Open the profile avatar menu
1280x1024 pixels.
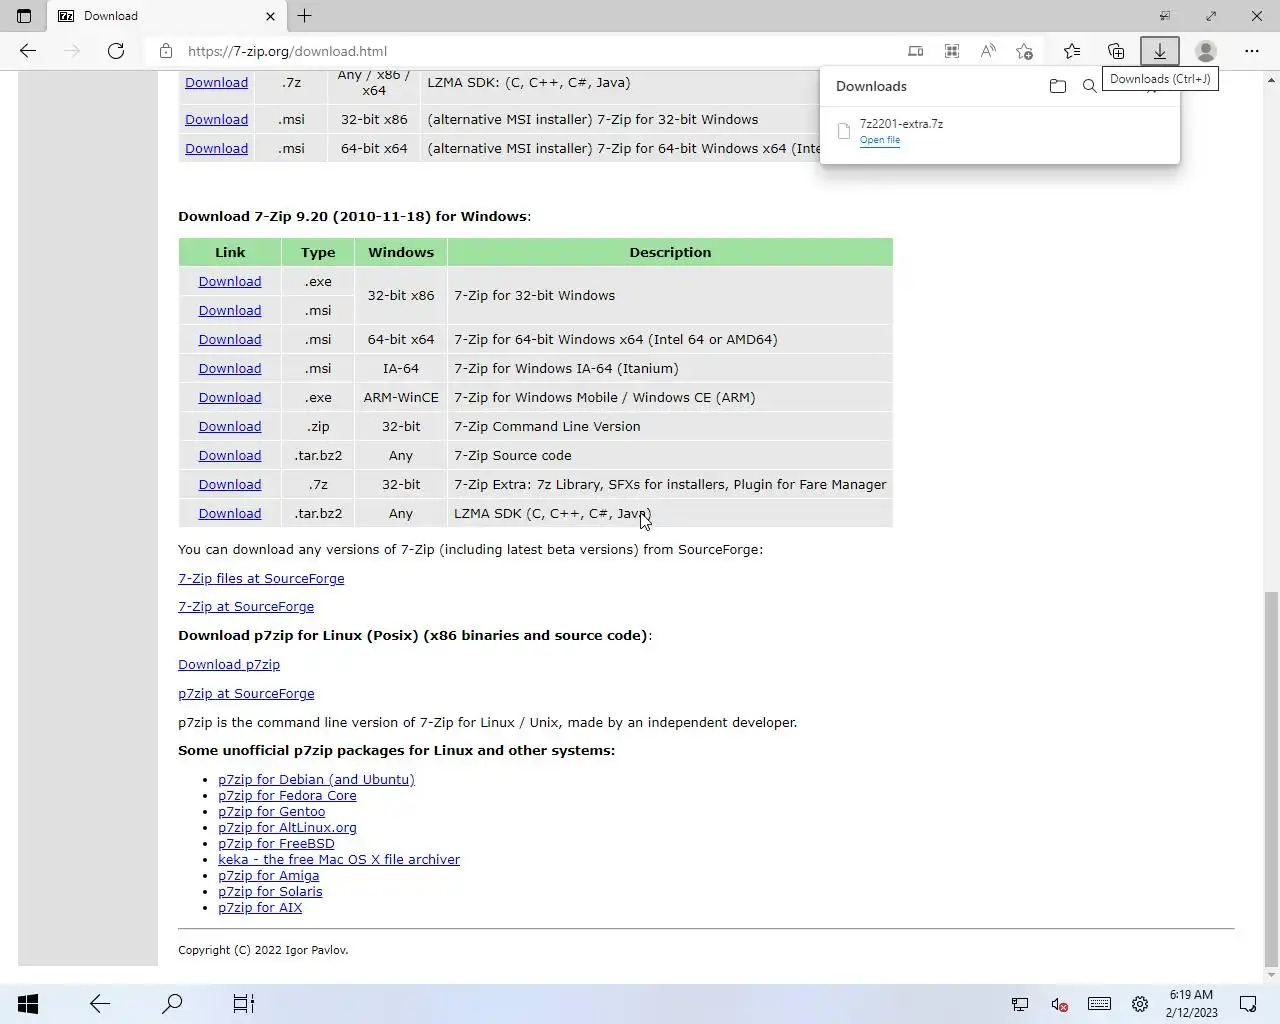pyautogui.click(x=1206, y=51)
